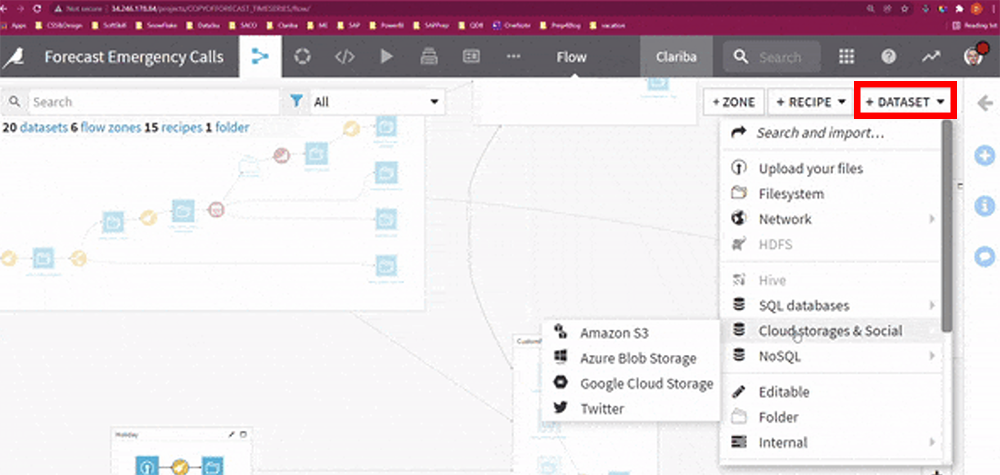1000x475 pixels.
Task: Open the datasets count link
Action: (35, 128)
